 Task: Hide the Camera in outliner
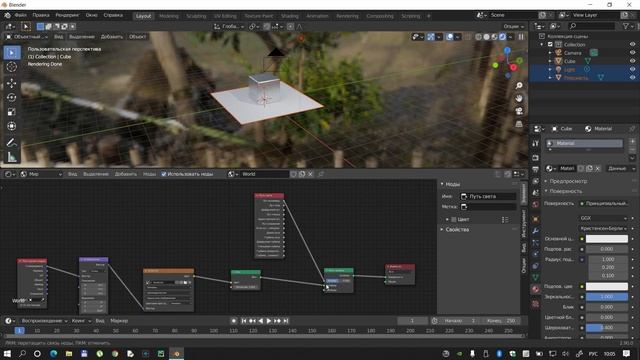click(x=632, y=53)
